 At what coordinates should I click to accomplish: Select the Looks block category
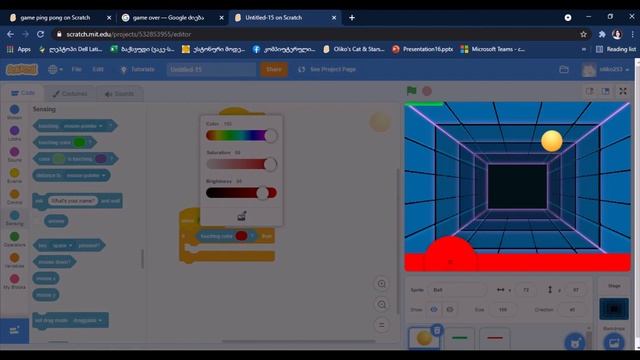(x=14, y=133)
